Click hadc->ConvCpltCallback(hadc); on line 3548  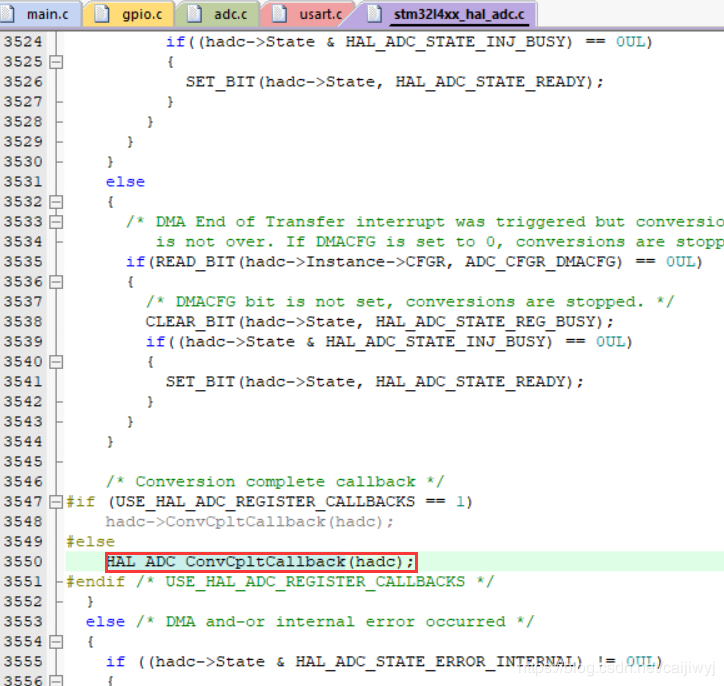click(249, 522)
